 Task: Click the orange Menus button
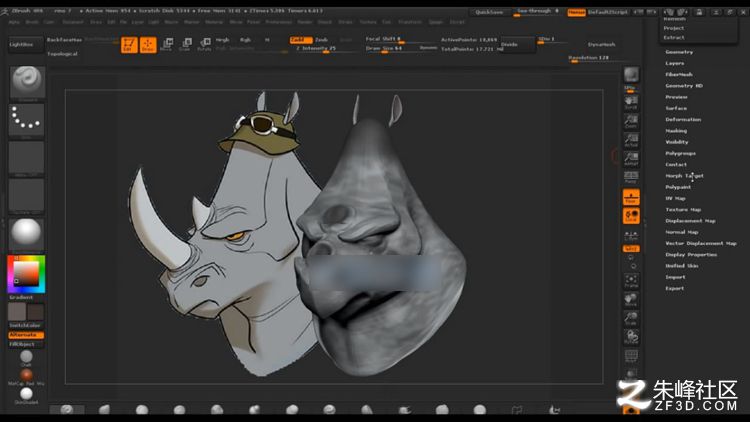click(576, 12)
